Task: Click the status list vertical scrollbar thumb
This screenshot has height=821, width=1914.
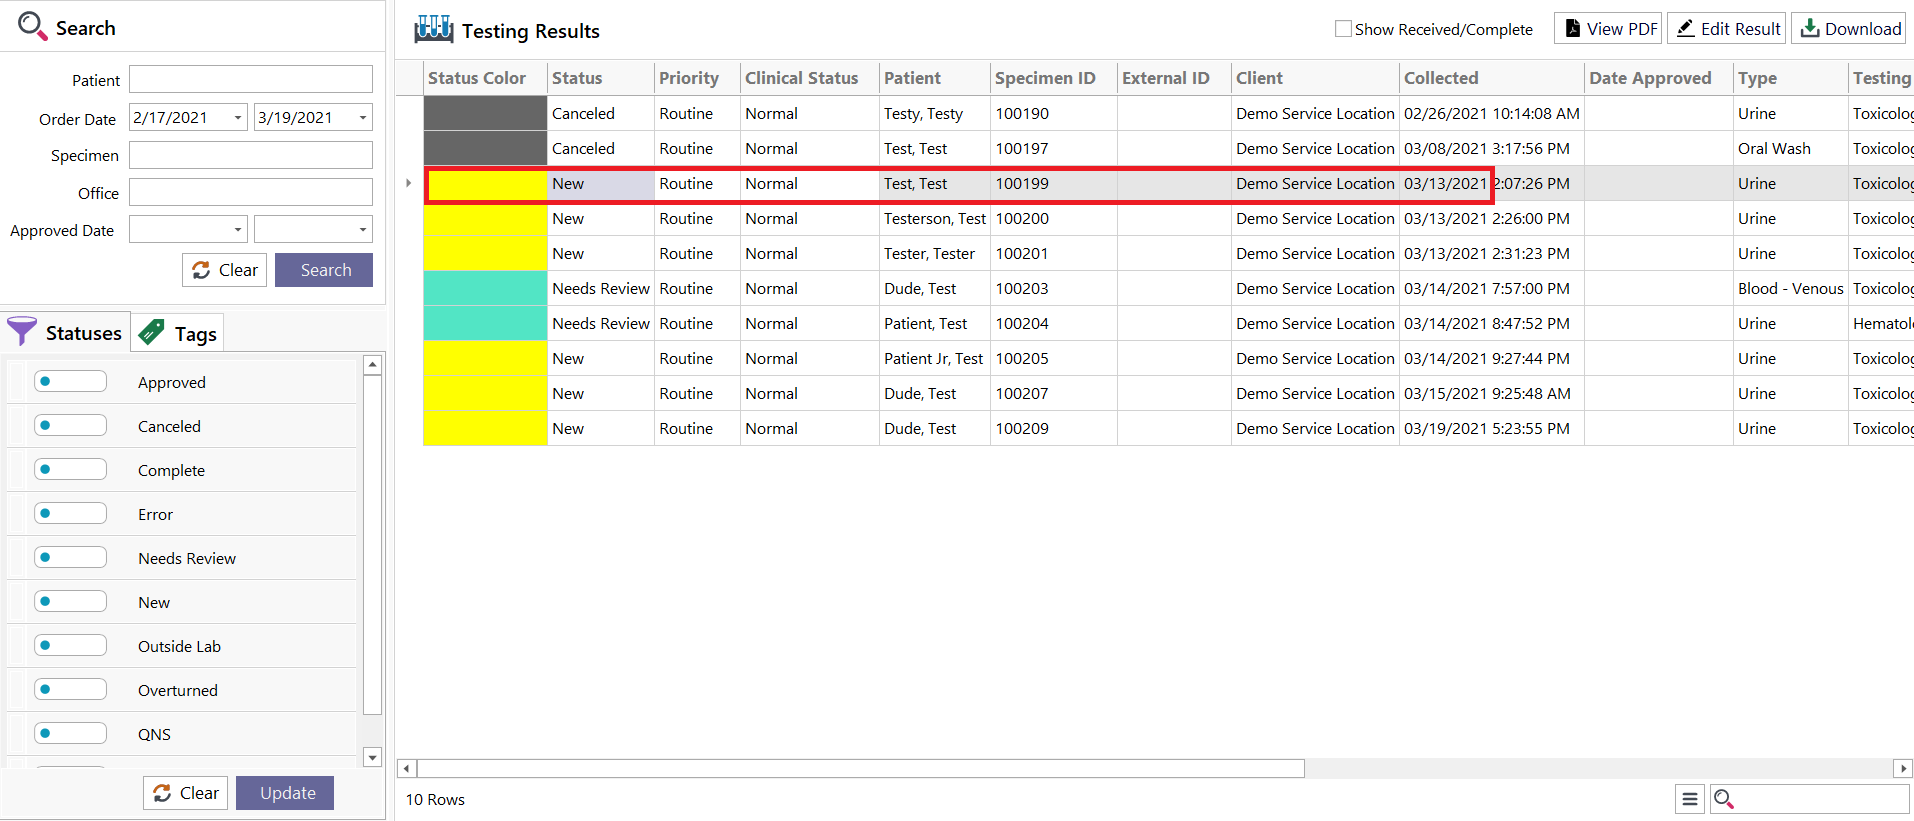Action: 372,545
